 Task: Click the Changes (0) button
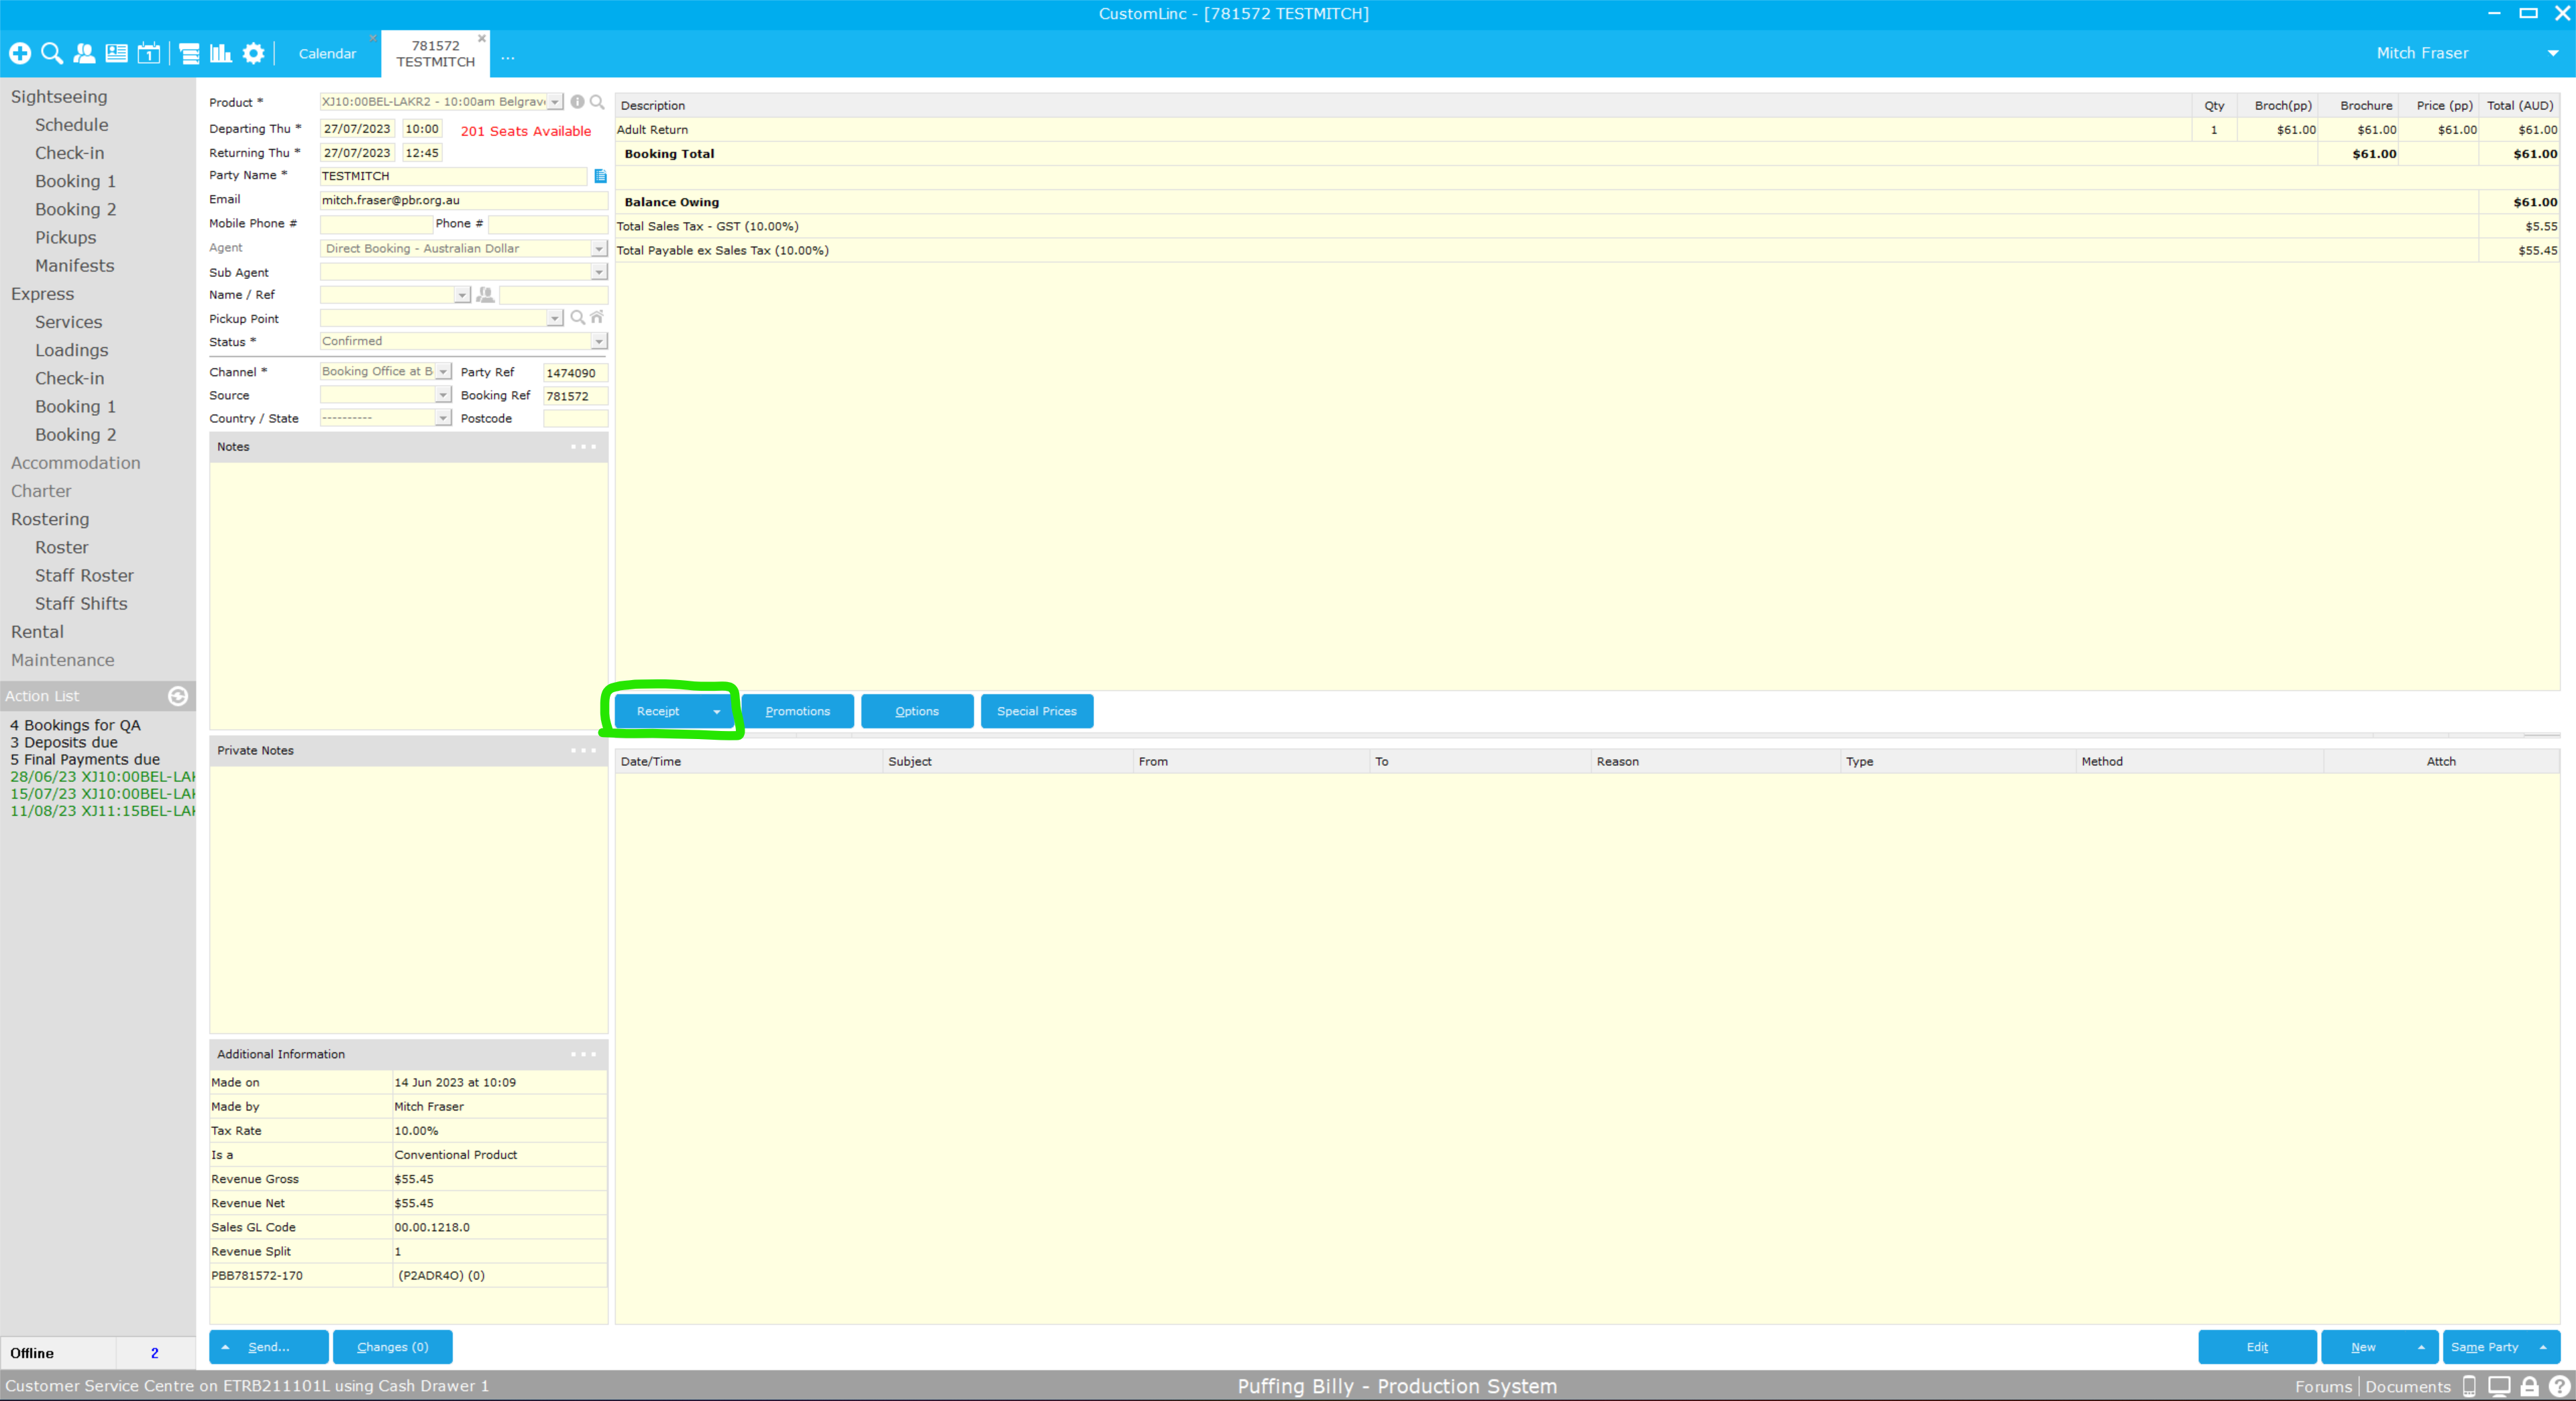click(393, 1348)
